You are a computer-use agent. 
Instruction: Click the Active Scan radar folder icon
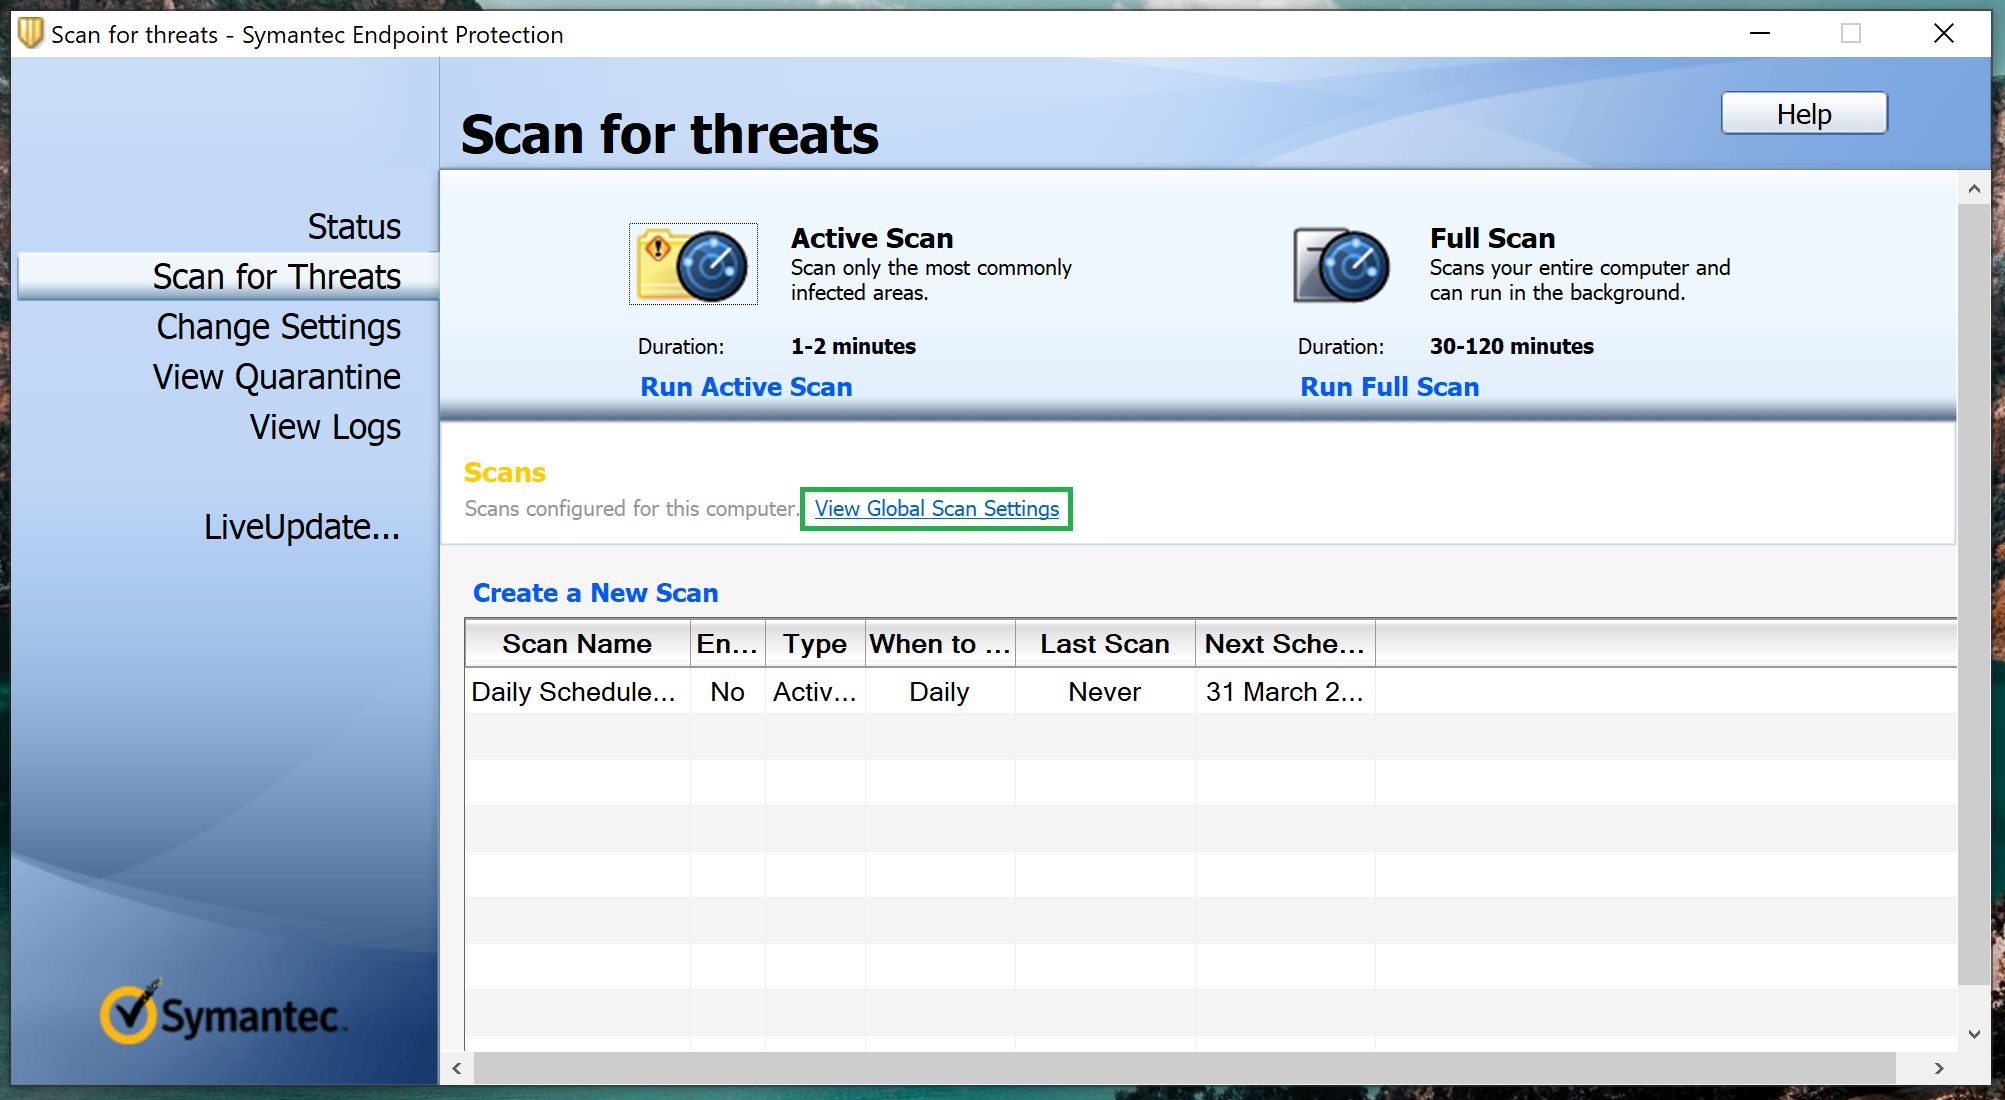point(693,265)
